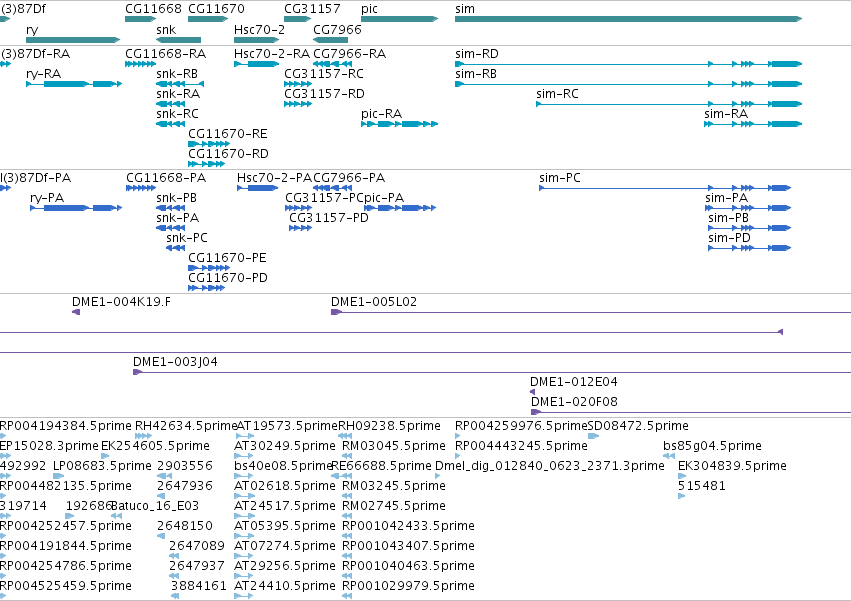Select the Hsc70-2 gene label
Viewport: 851px width, 601px height.
click(259, 30)
